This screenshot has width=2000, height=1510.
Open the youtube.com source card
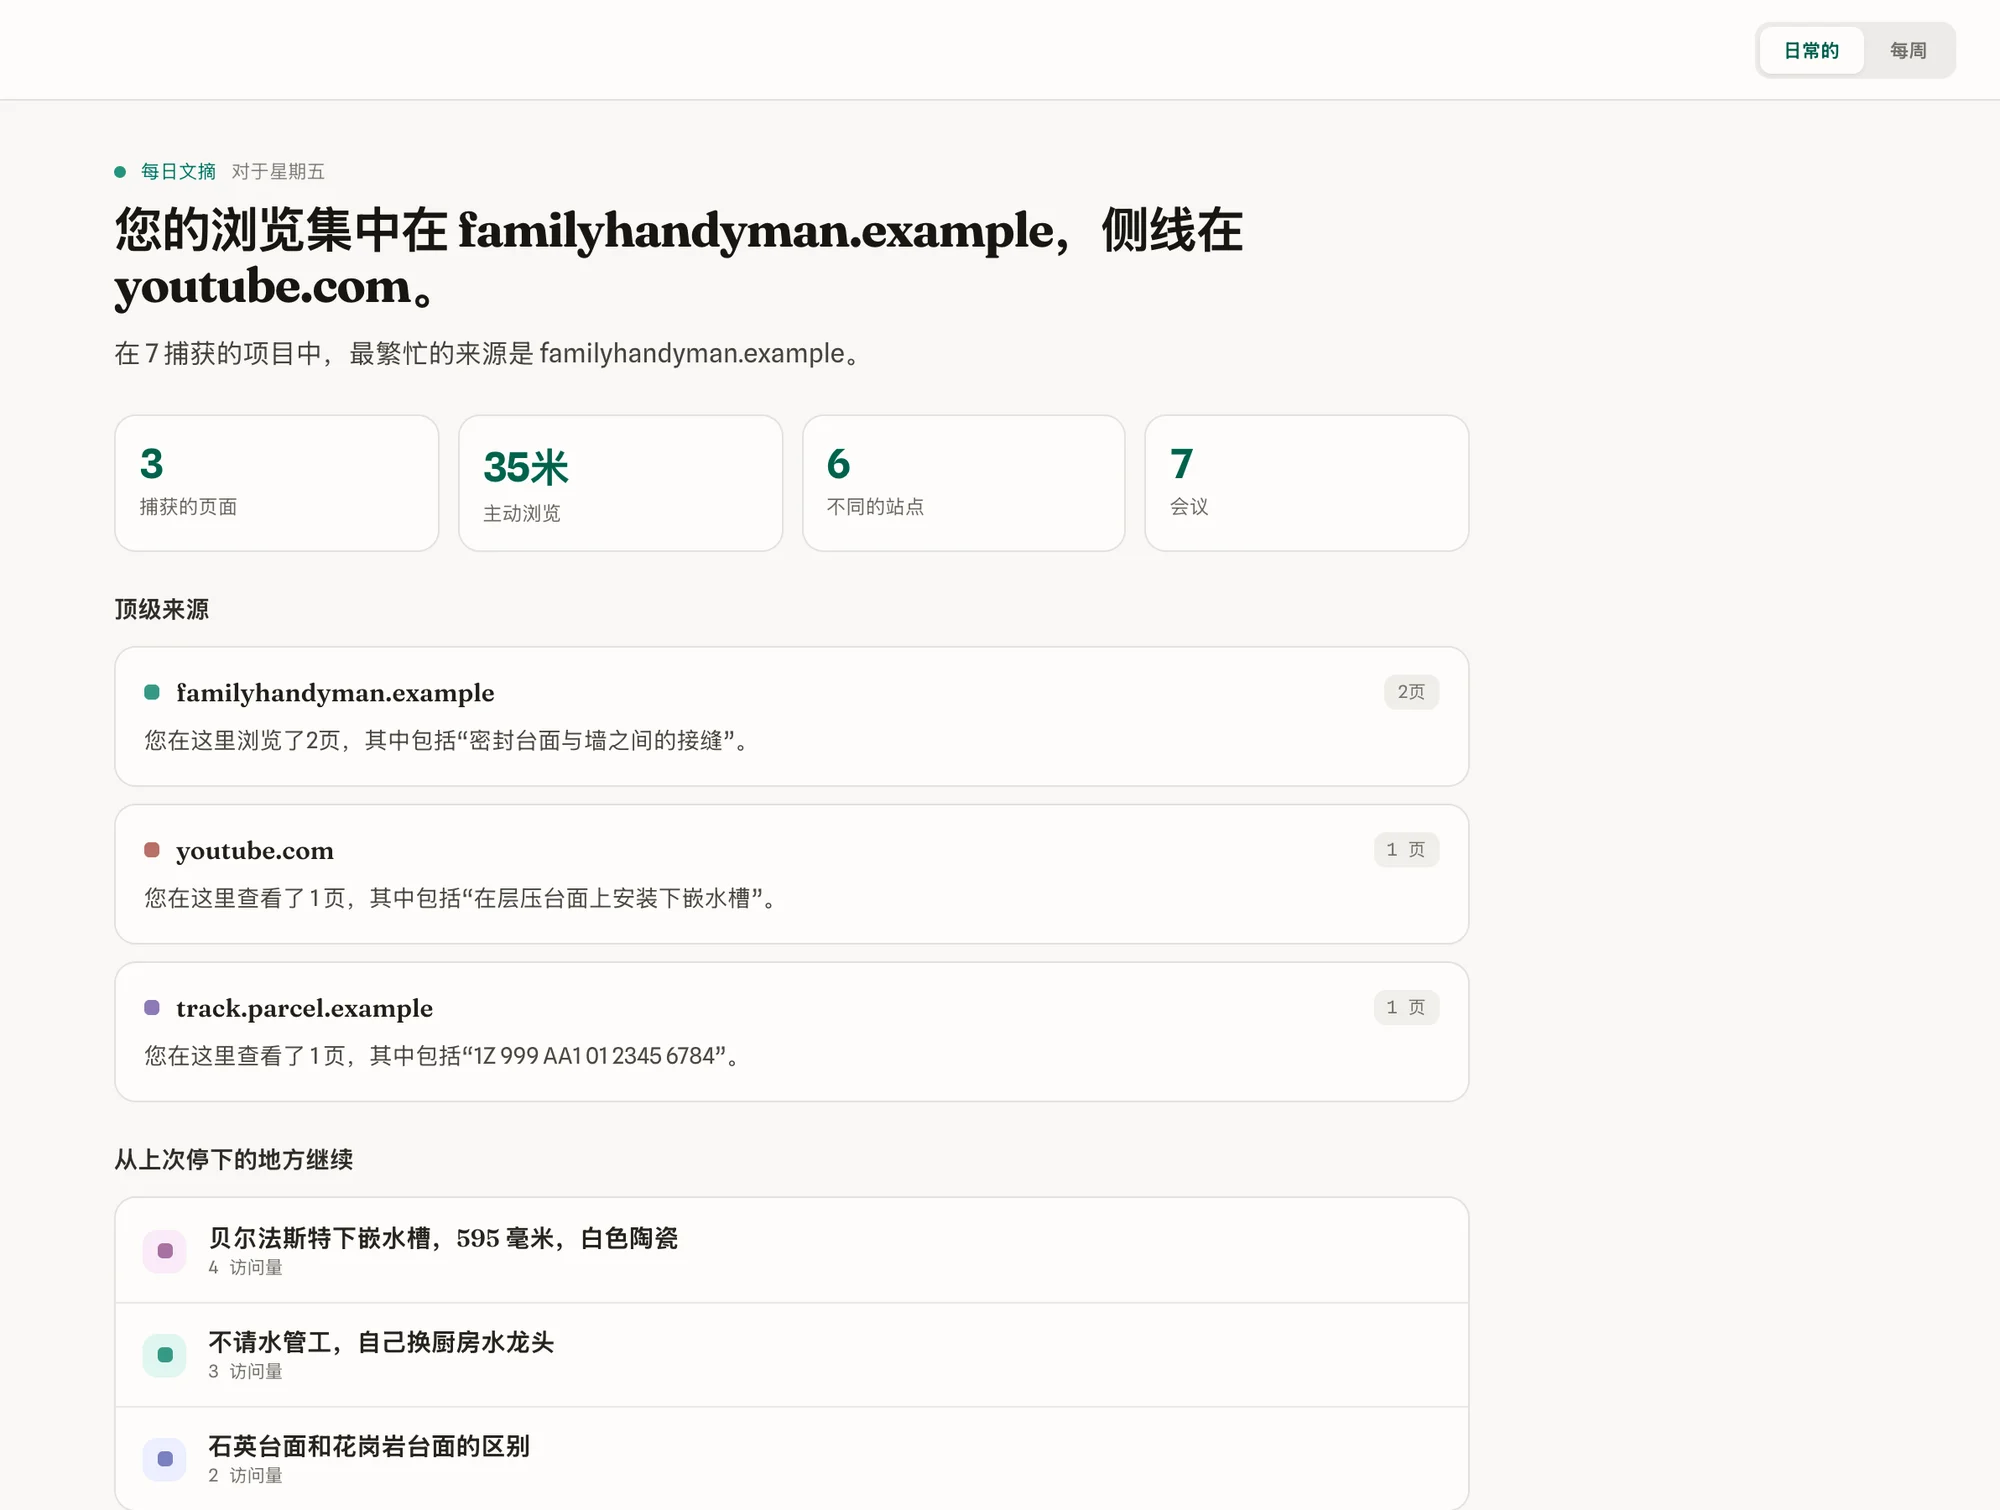click(792, 874)
